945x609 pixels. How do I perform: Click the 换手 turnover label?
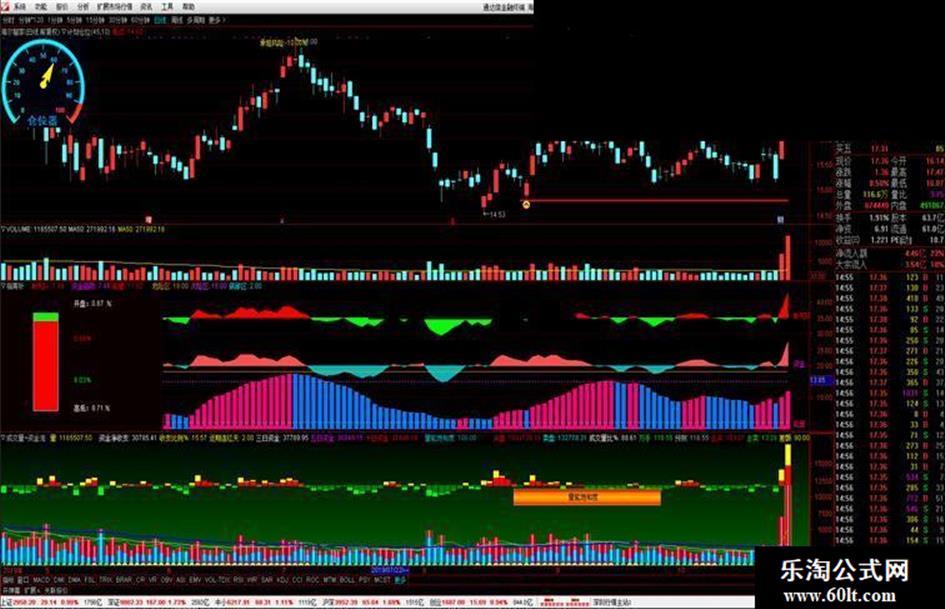pyautogui.click(x=843, y=218)
